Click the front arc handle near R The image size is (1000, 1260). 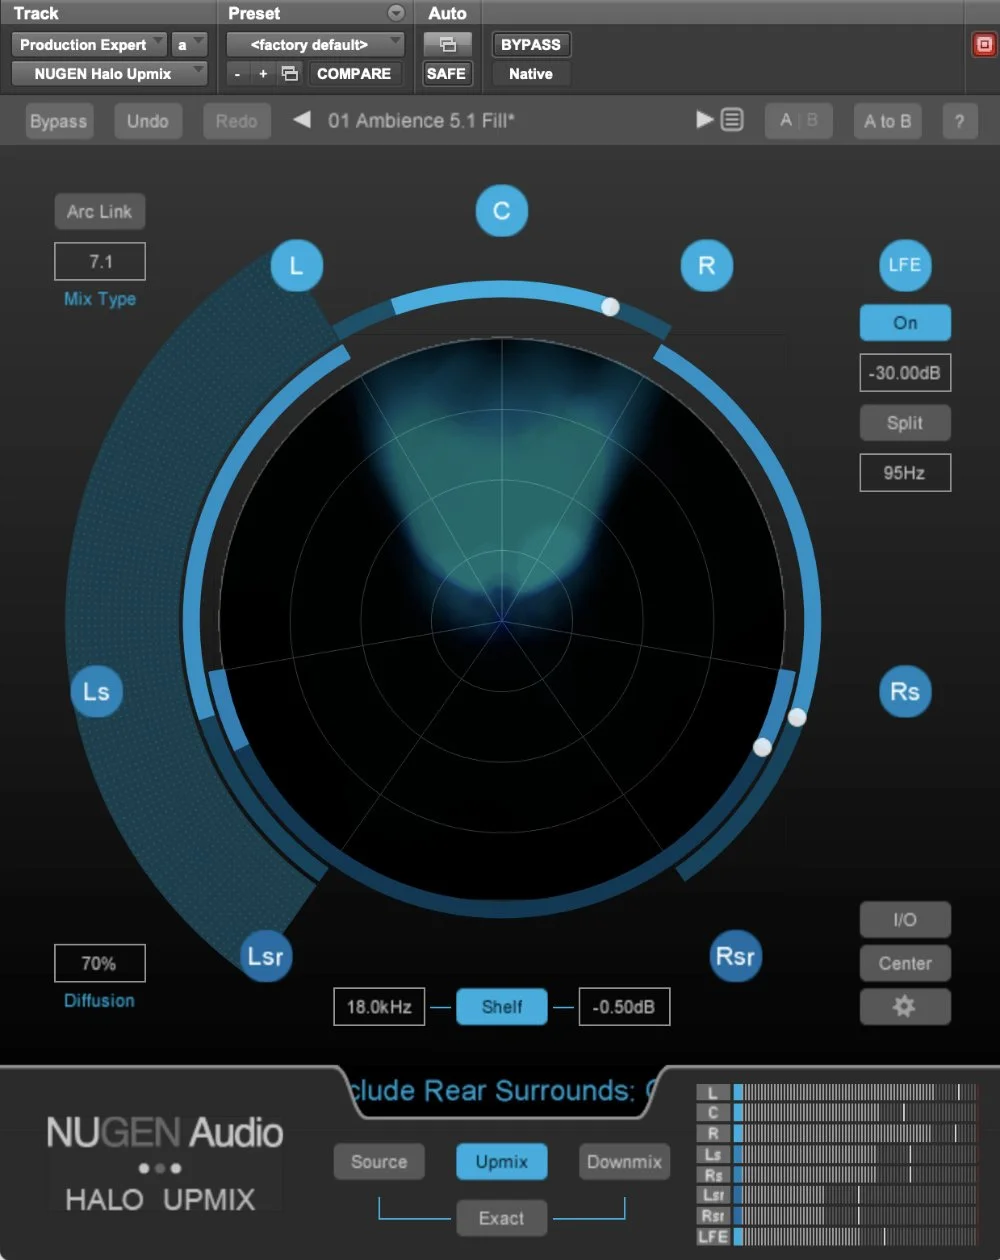point(610,306)
